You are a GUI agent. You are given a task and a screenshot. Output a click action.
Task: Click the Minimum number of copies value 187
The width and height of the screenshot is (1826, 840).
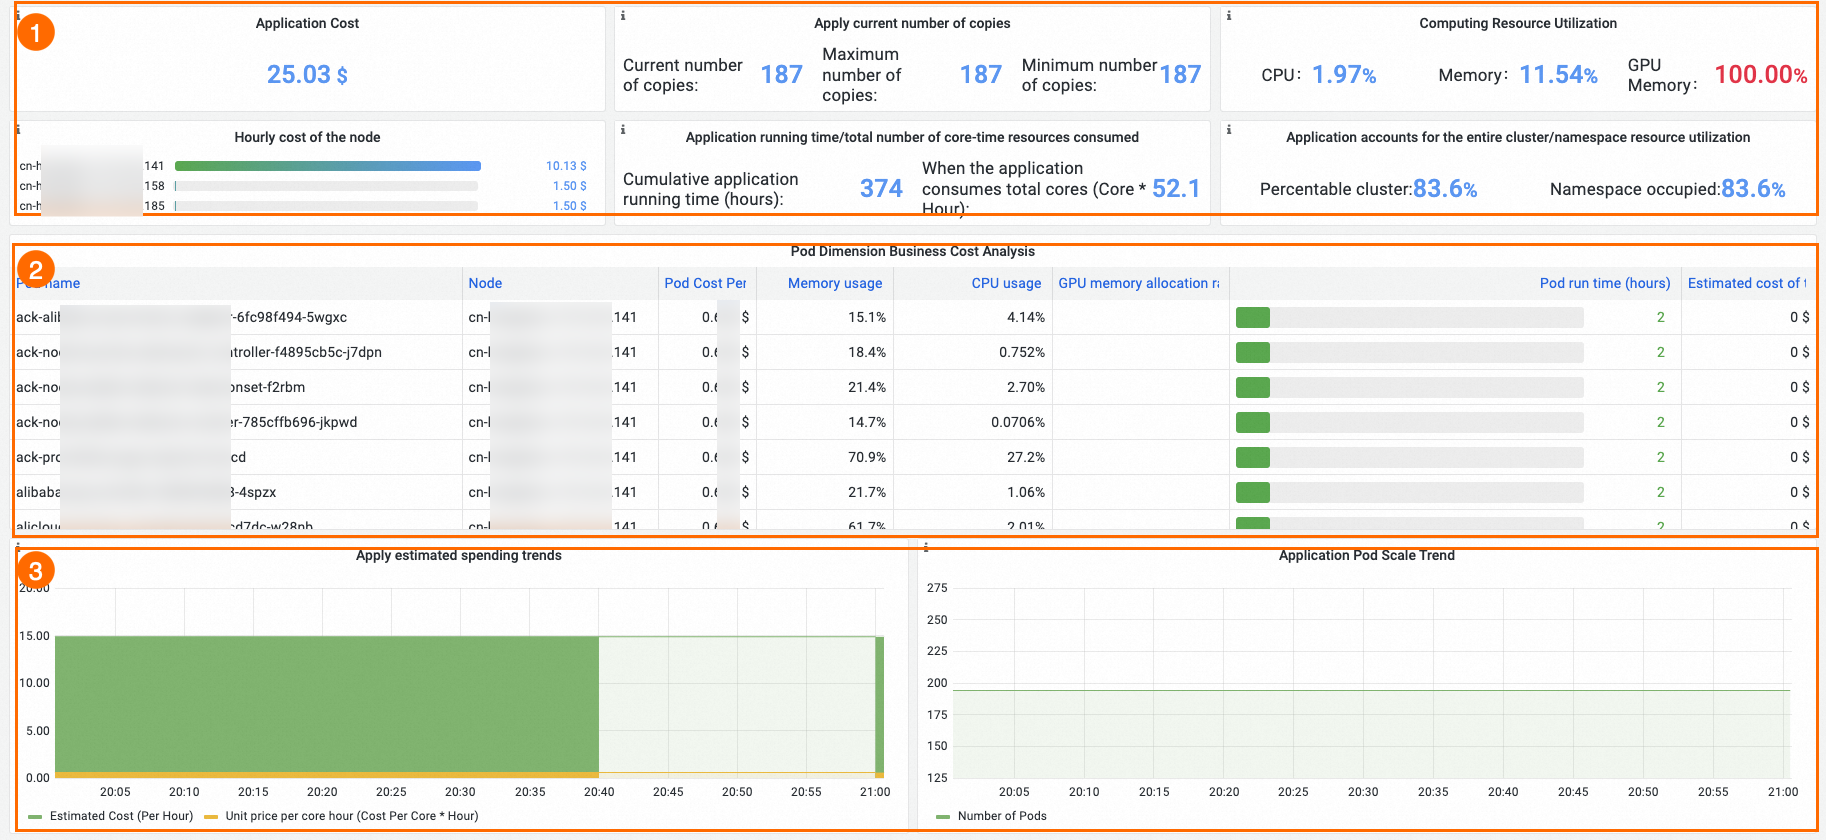pyautogui.click(x=1181, y=75)
